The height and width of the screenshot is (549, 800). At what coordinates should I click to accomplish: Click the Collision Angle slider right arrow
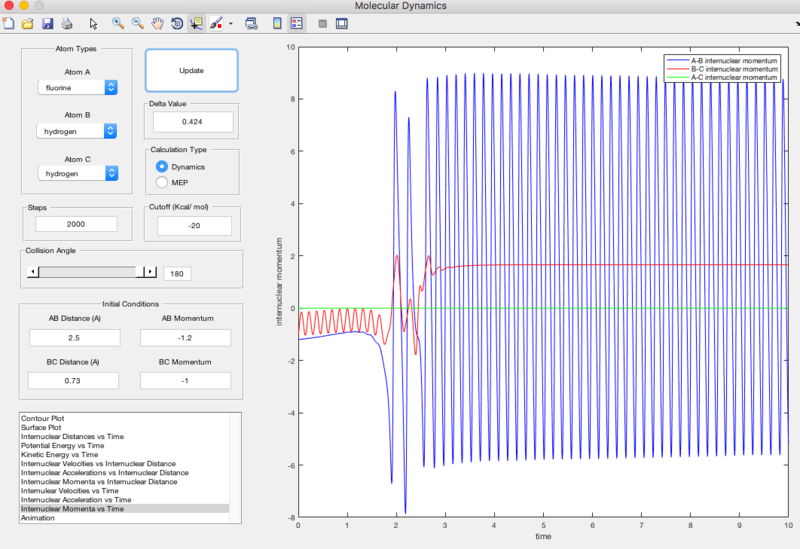[151, 272]
